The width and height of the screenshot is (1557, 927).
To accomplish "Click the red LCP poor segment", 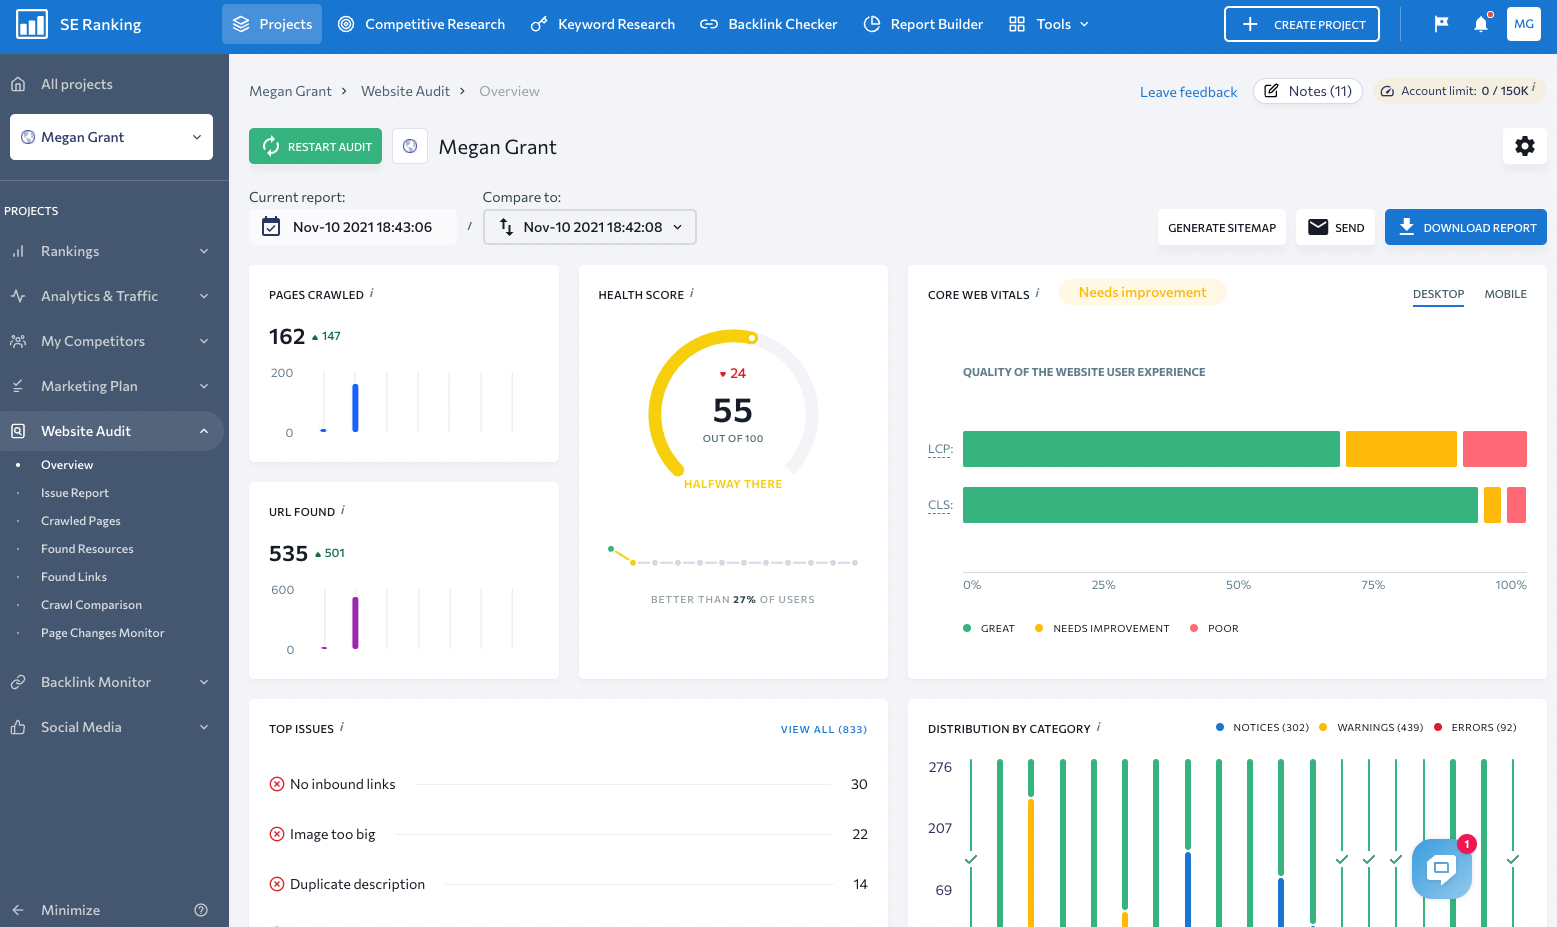I will (x=1495, y=449).
